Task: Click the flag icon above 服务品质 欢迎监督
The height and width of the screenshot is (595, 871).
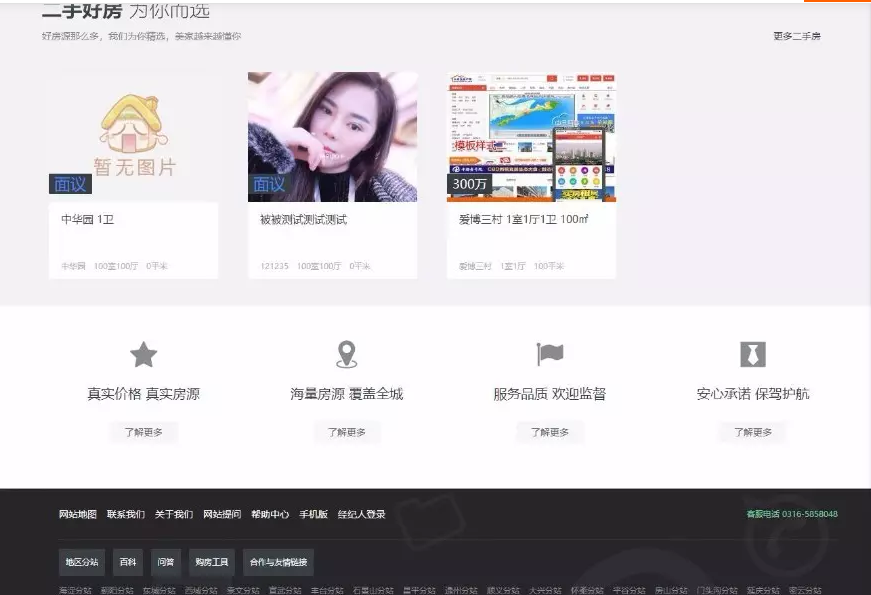Action: click(550, 354)
